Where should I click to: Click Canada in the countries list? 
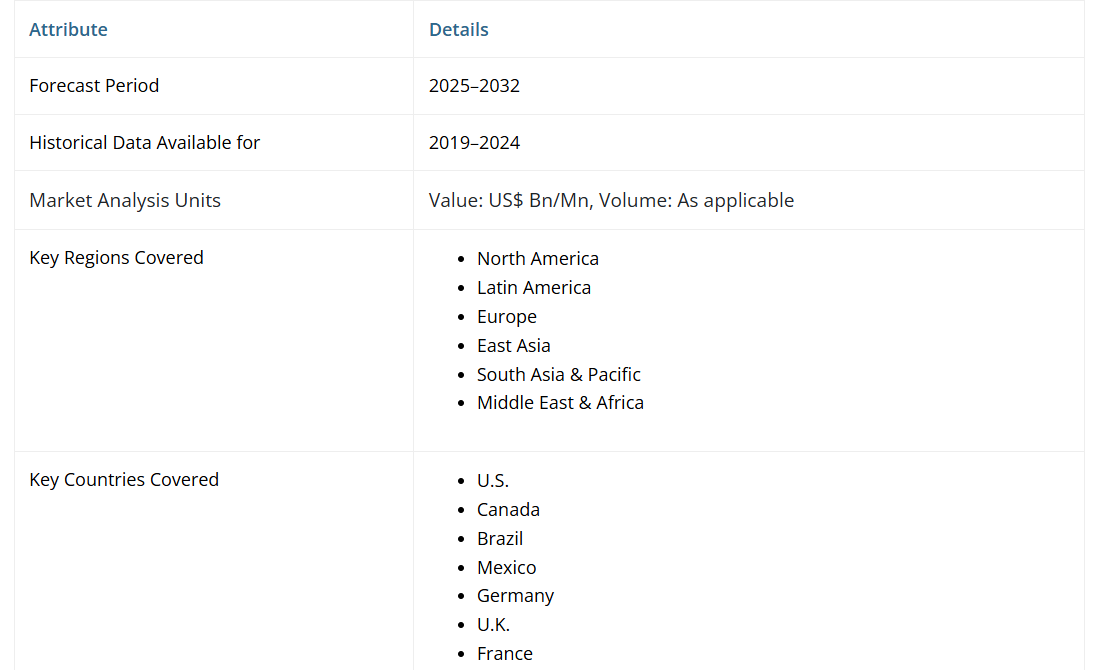tap(508, 510)
